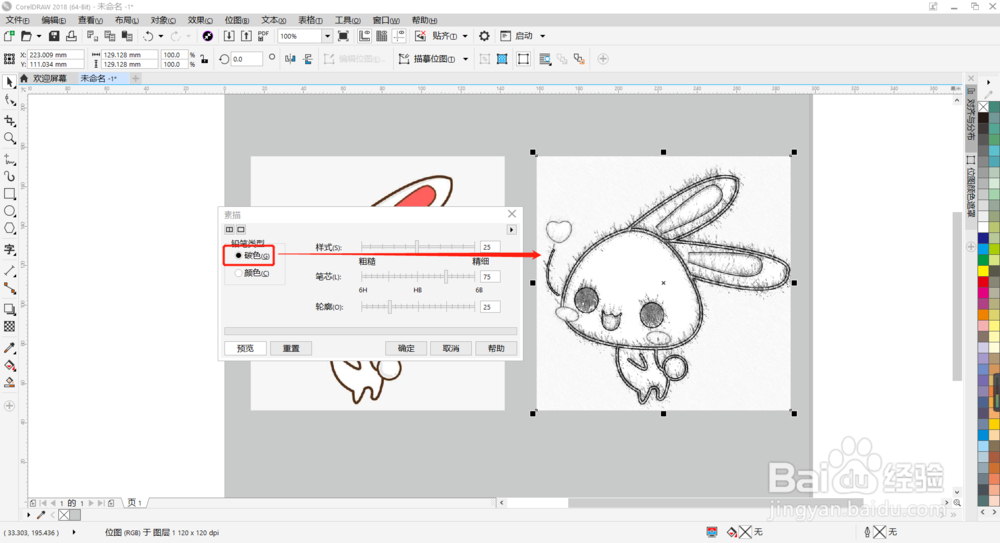Select the Interactive fill bucket tool

click(10, 366)
